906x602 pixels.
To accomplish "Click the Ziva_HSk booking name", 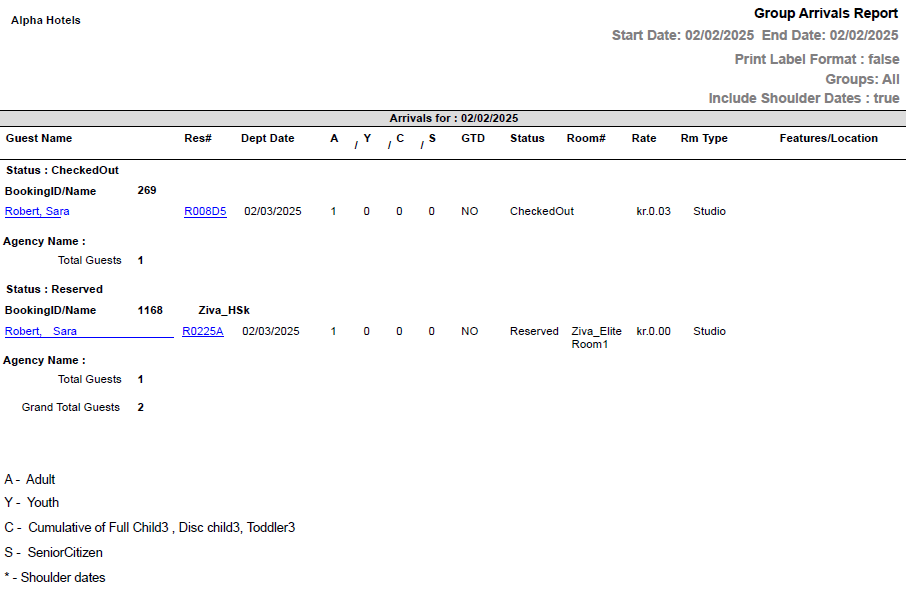I will click(x=224, y=310).
